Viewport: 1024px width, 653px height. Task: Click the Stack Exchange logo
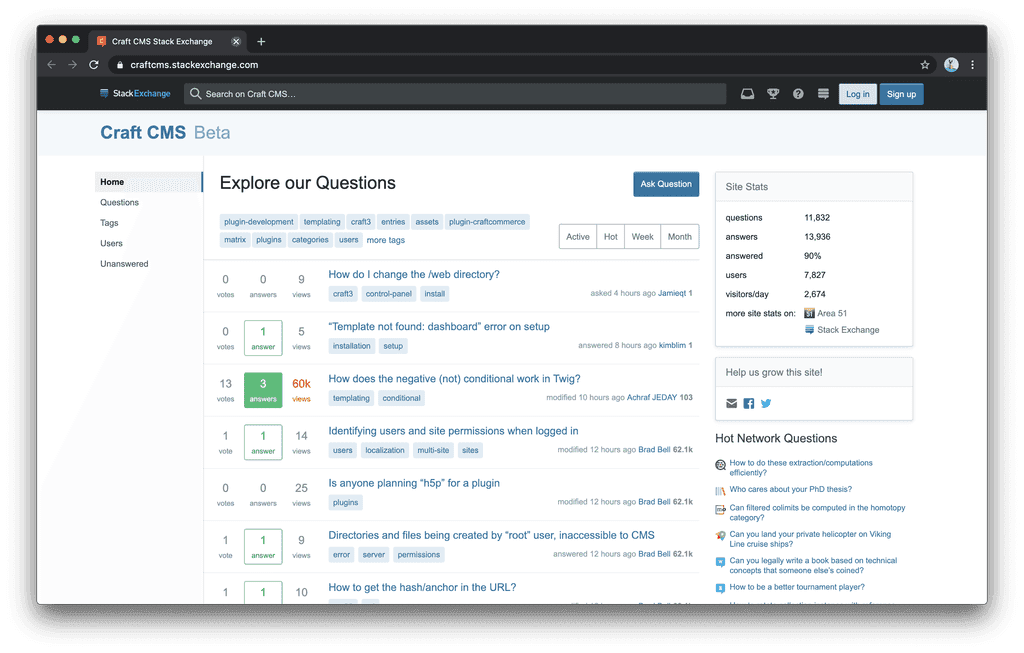(x=135, y=94)
